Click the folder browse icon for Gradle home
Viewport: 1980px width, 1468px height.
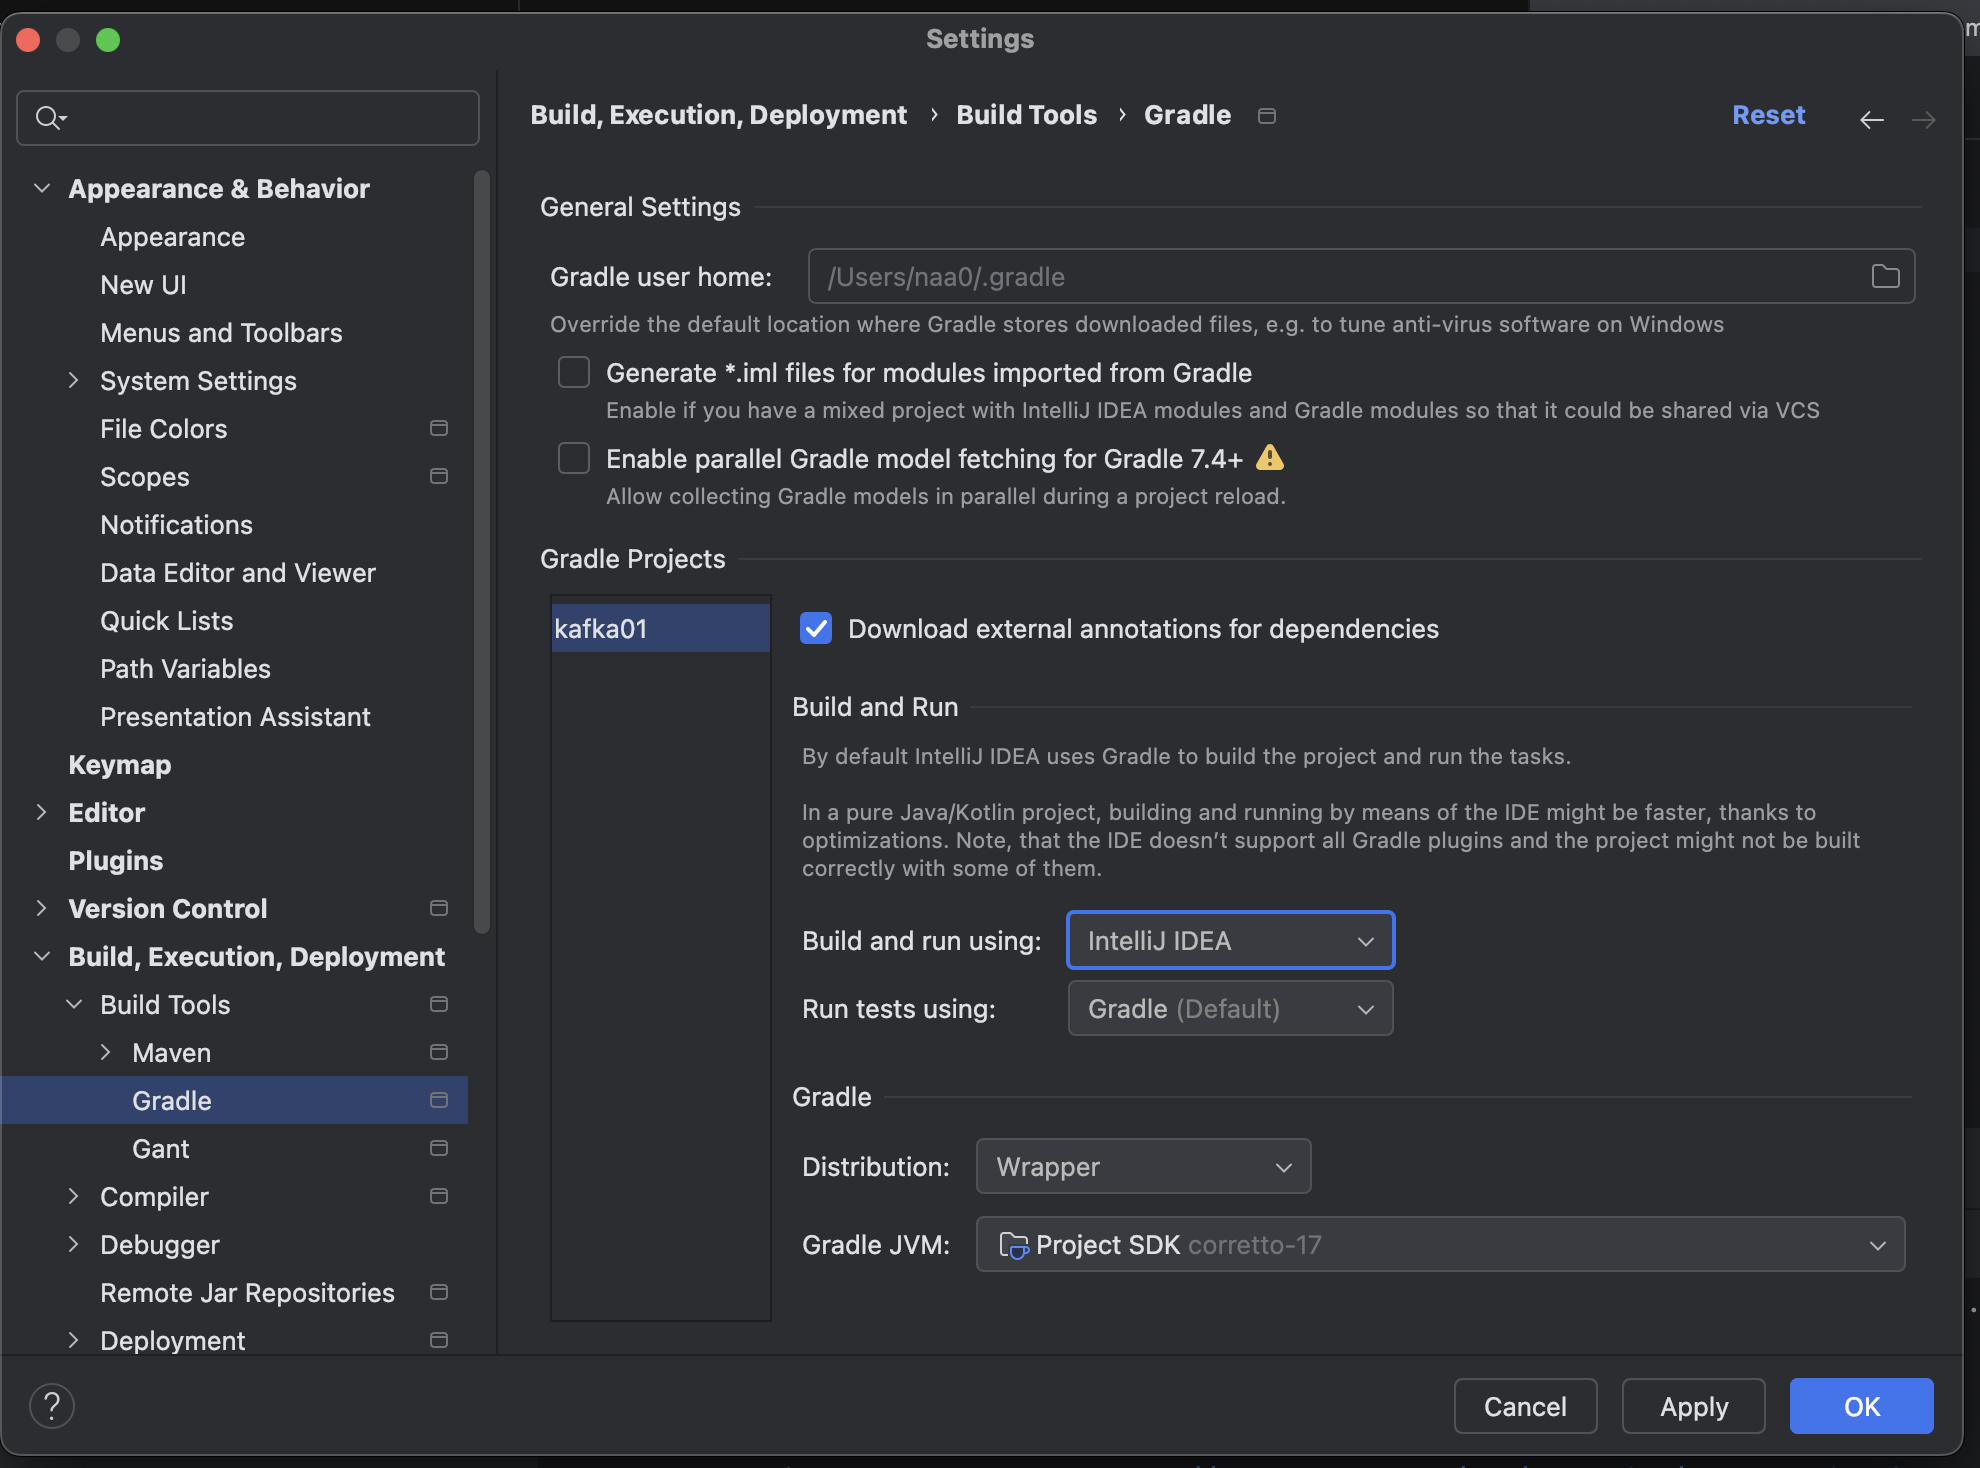(1885, 276)
